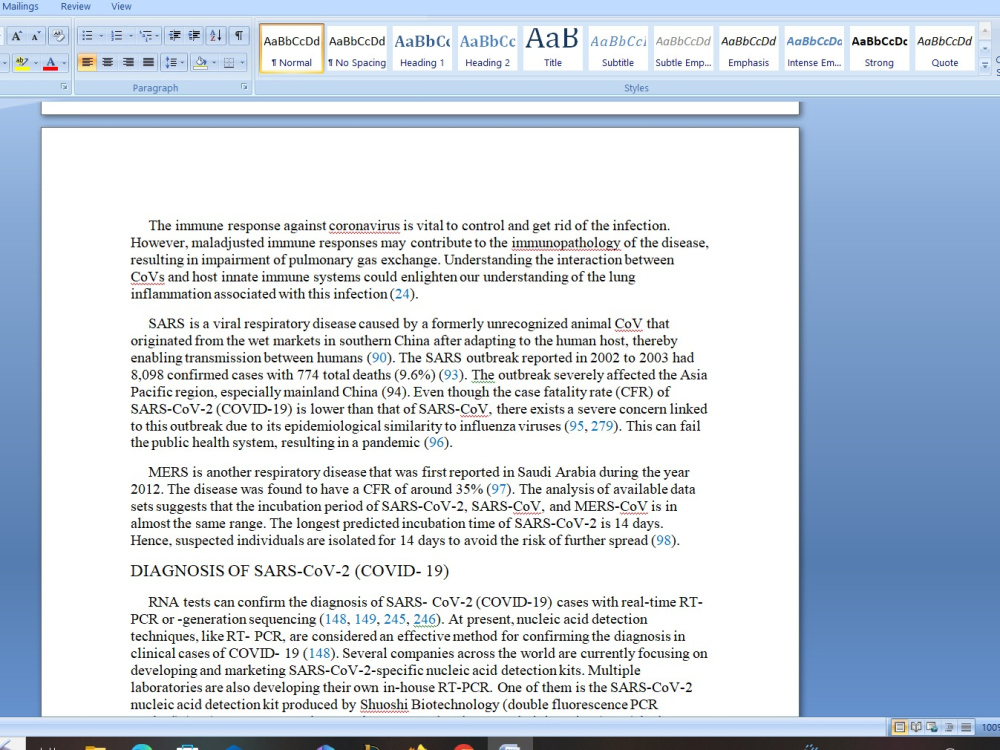This screenshot has height=750, width=1000.
Task: Apply the Heading 2 style
Action: point(487,48)
